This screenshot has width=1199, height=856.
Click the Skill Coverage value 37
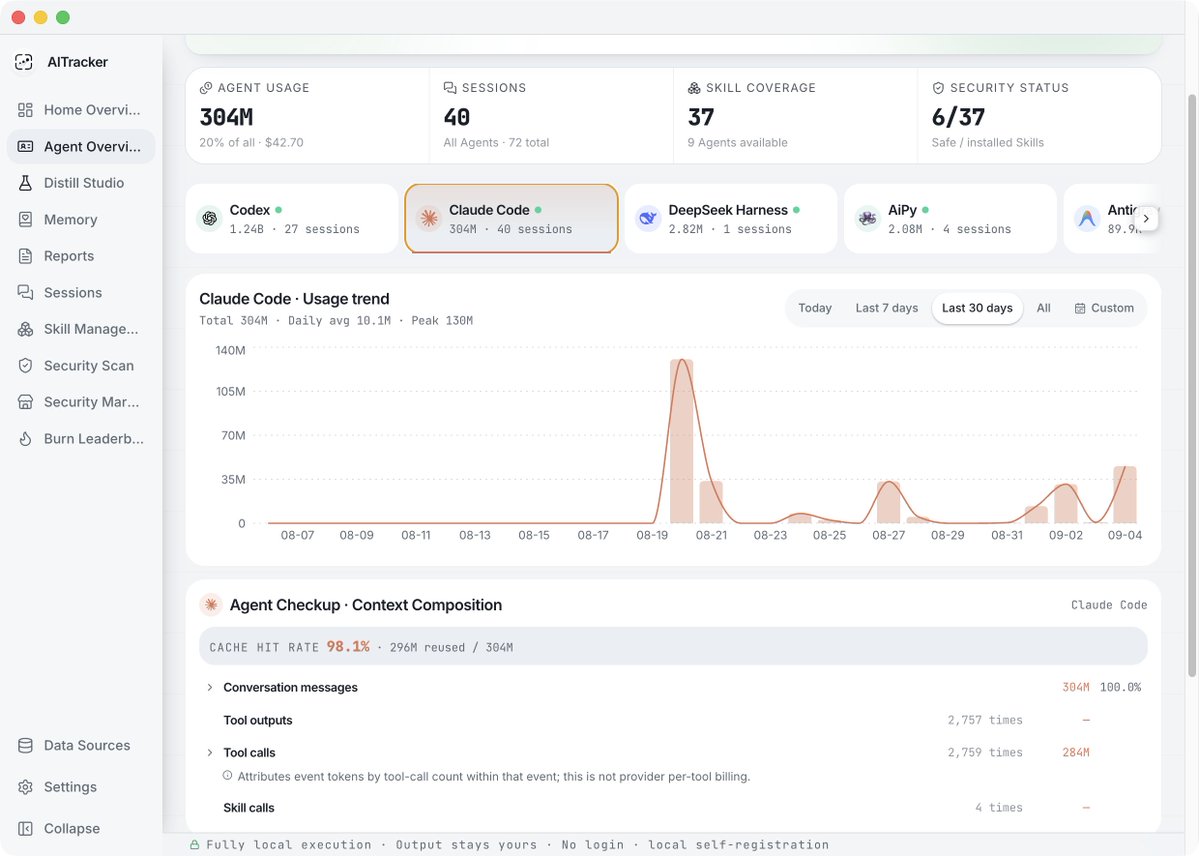coord(700,117)
